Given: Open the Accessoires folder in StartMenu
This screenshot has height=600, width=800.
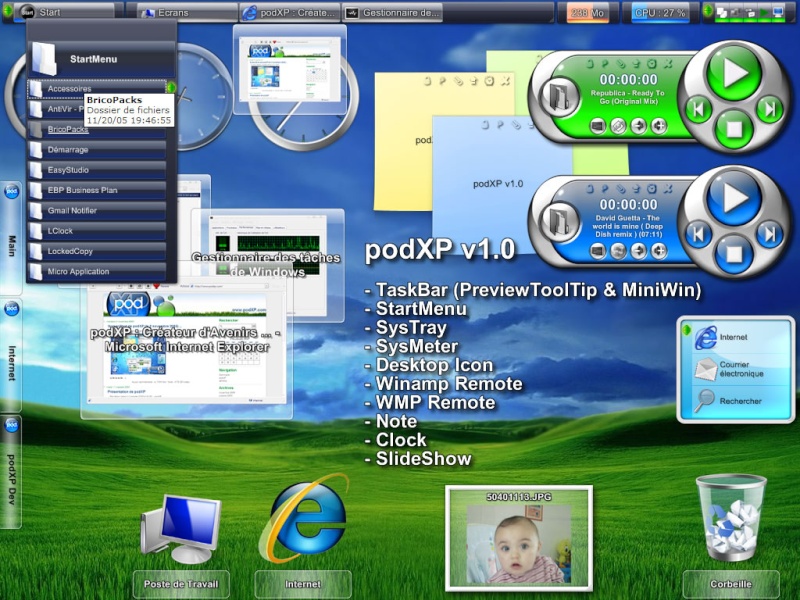Looking at the screenshot, I should 97,89.
